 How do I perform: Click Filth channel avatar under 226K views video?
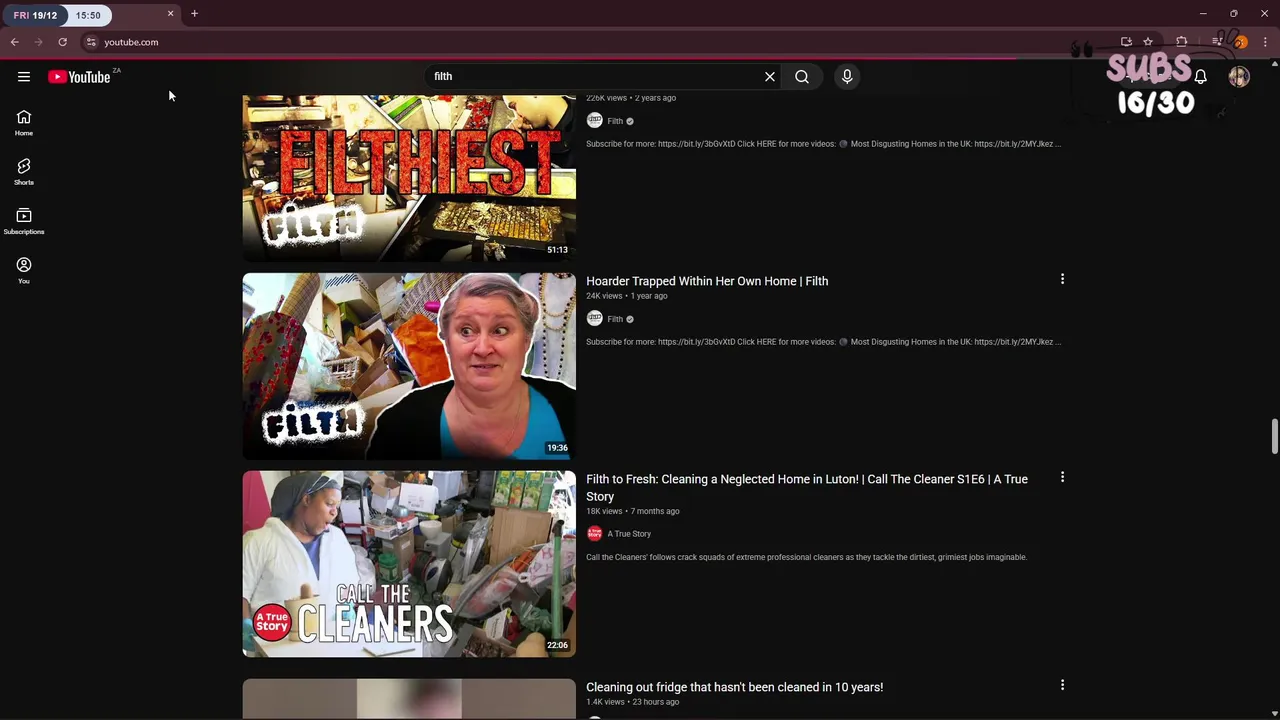(594, 120)
